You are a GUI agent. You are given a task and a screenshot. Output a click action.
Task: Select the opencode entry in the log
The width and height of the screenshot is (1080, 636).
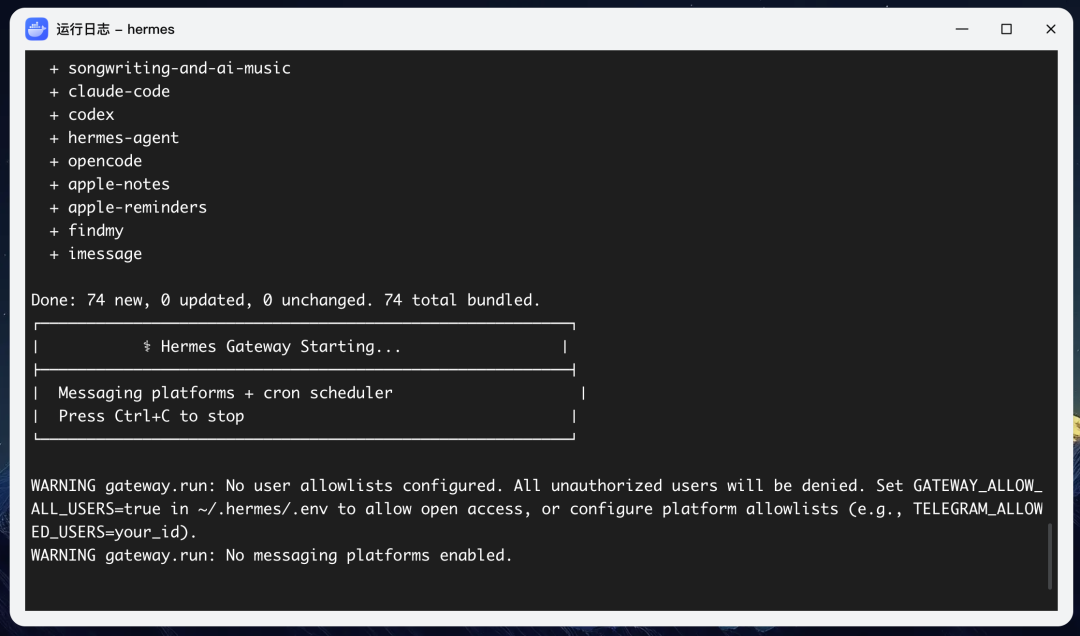tap(105, 161)
